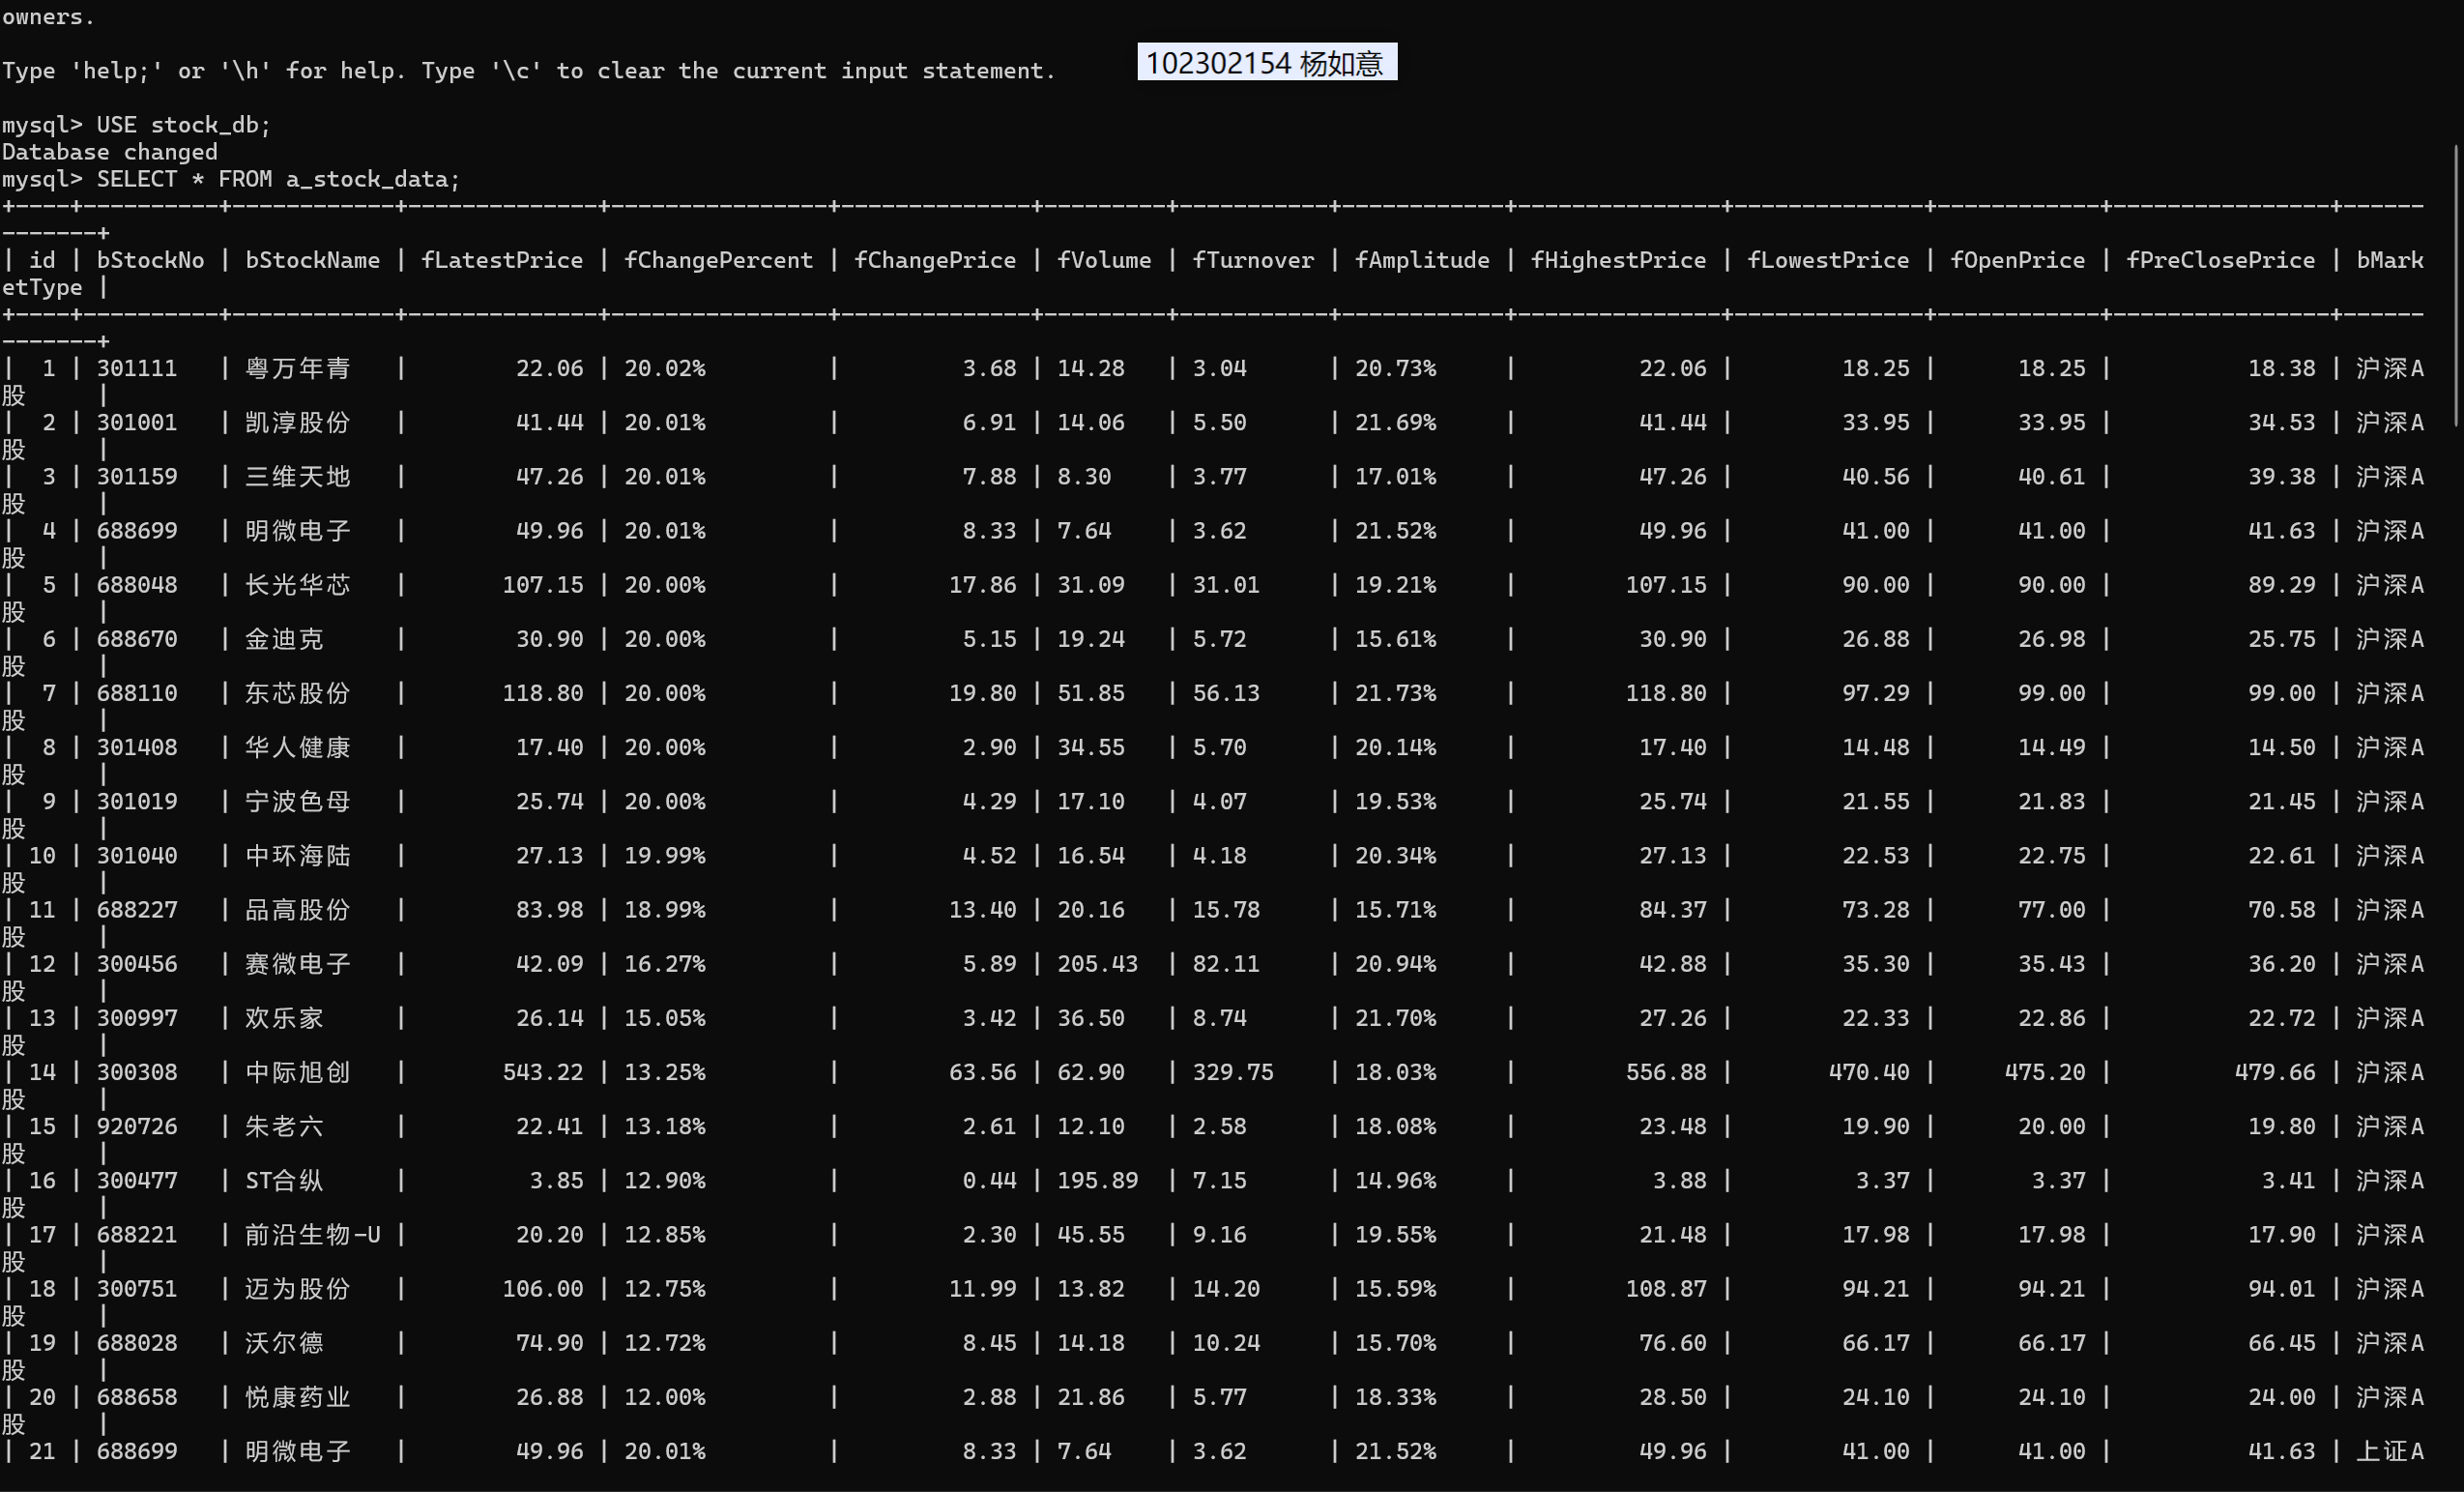The height and width of the screenshot is (1492, 2464).
Task: Click the fHighestPrice column header
Action: pyautogui.click(x=1618, y=260)
